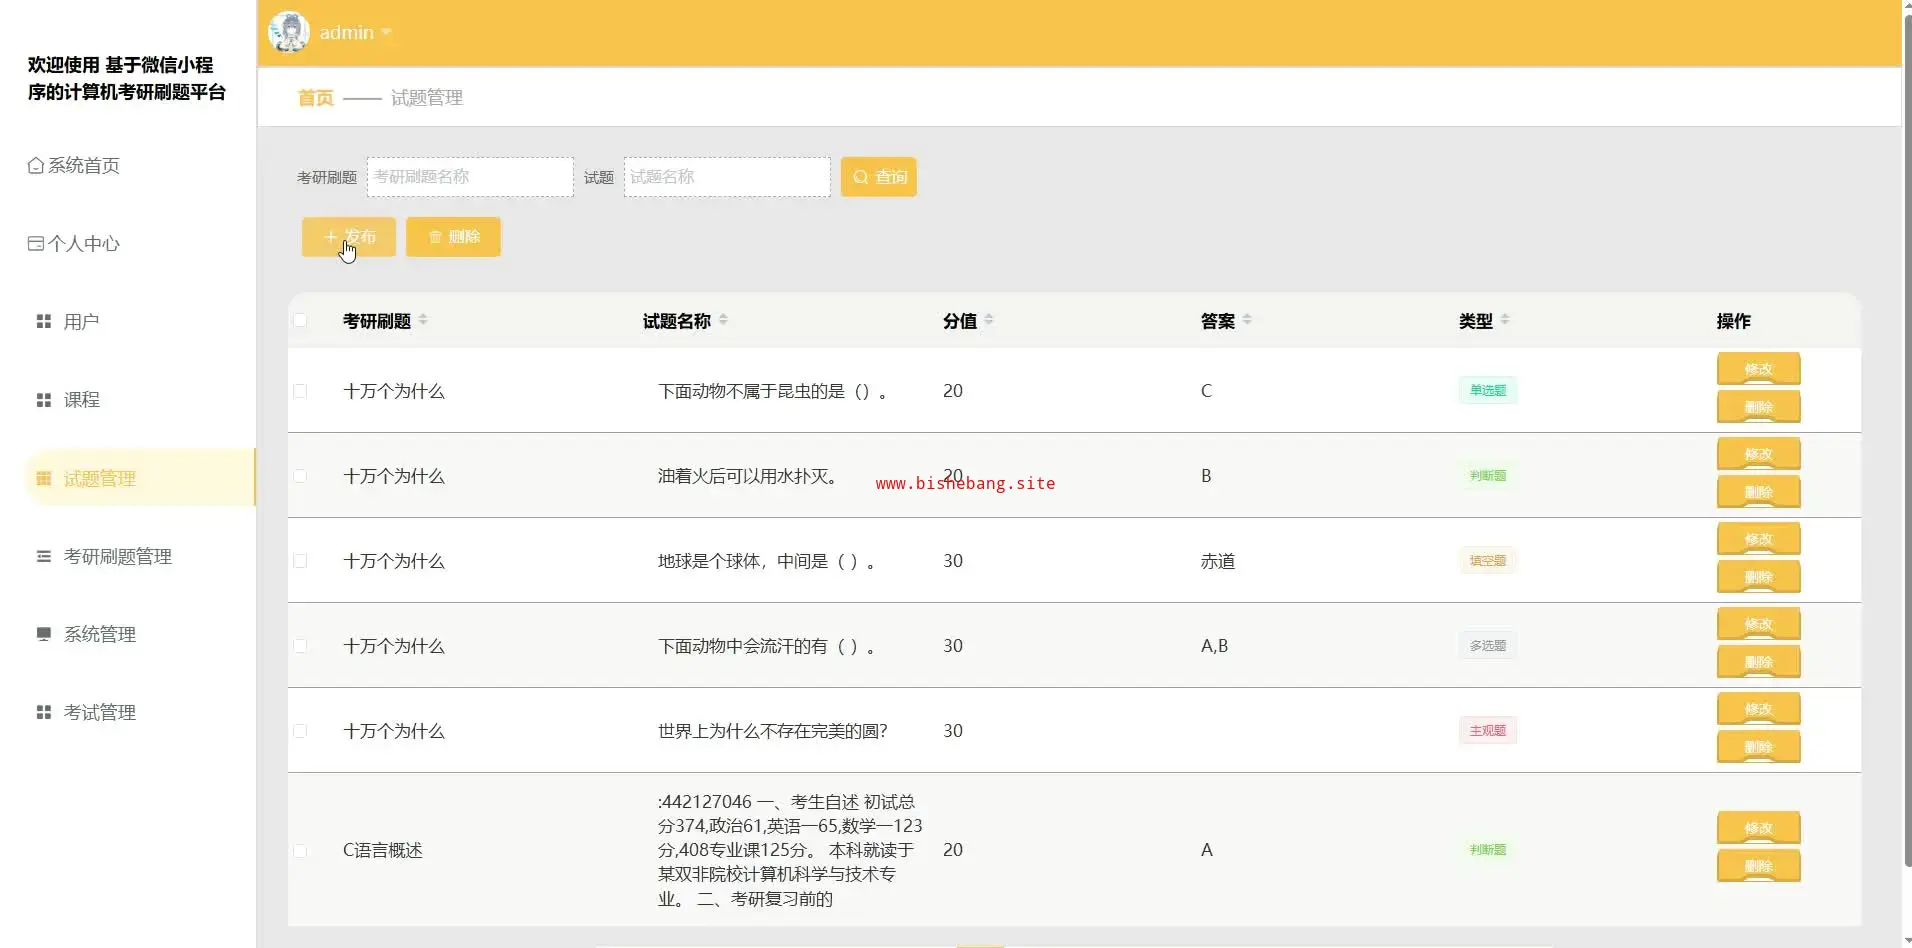Viewport: 1912px width, 948px height.
Task: Click the home icon beside 系统首页
Action: click(x=36, y=166)
